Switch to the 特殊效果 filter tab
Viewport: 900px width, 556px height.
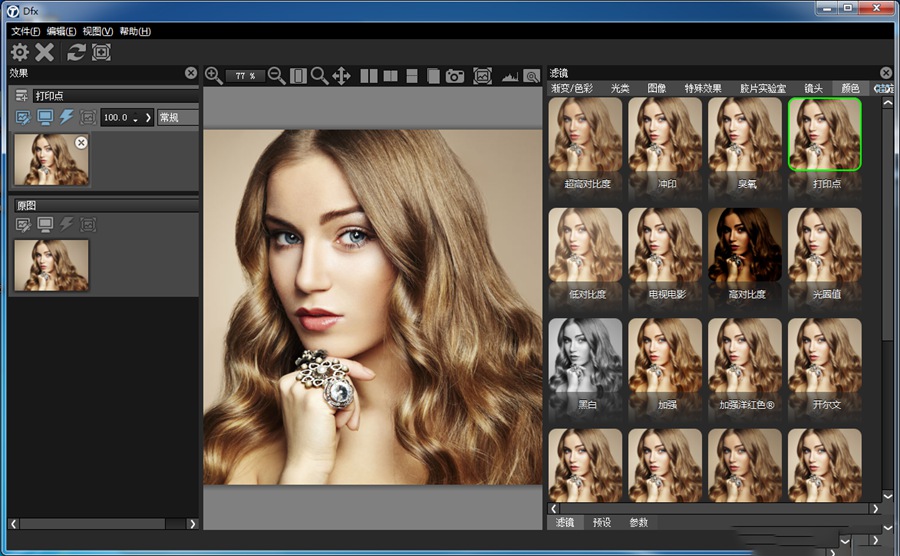click(x=703, y=89)
